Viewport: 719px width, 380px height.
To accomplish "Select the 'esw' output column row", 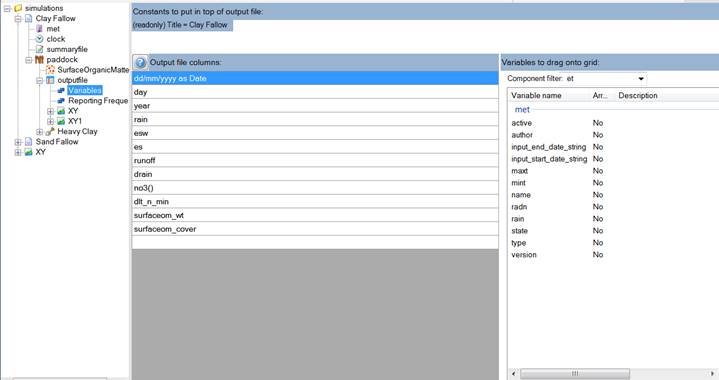I will coord(315,133).
